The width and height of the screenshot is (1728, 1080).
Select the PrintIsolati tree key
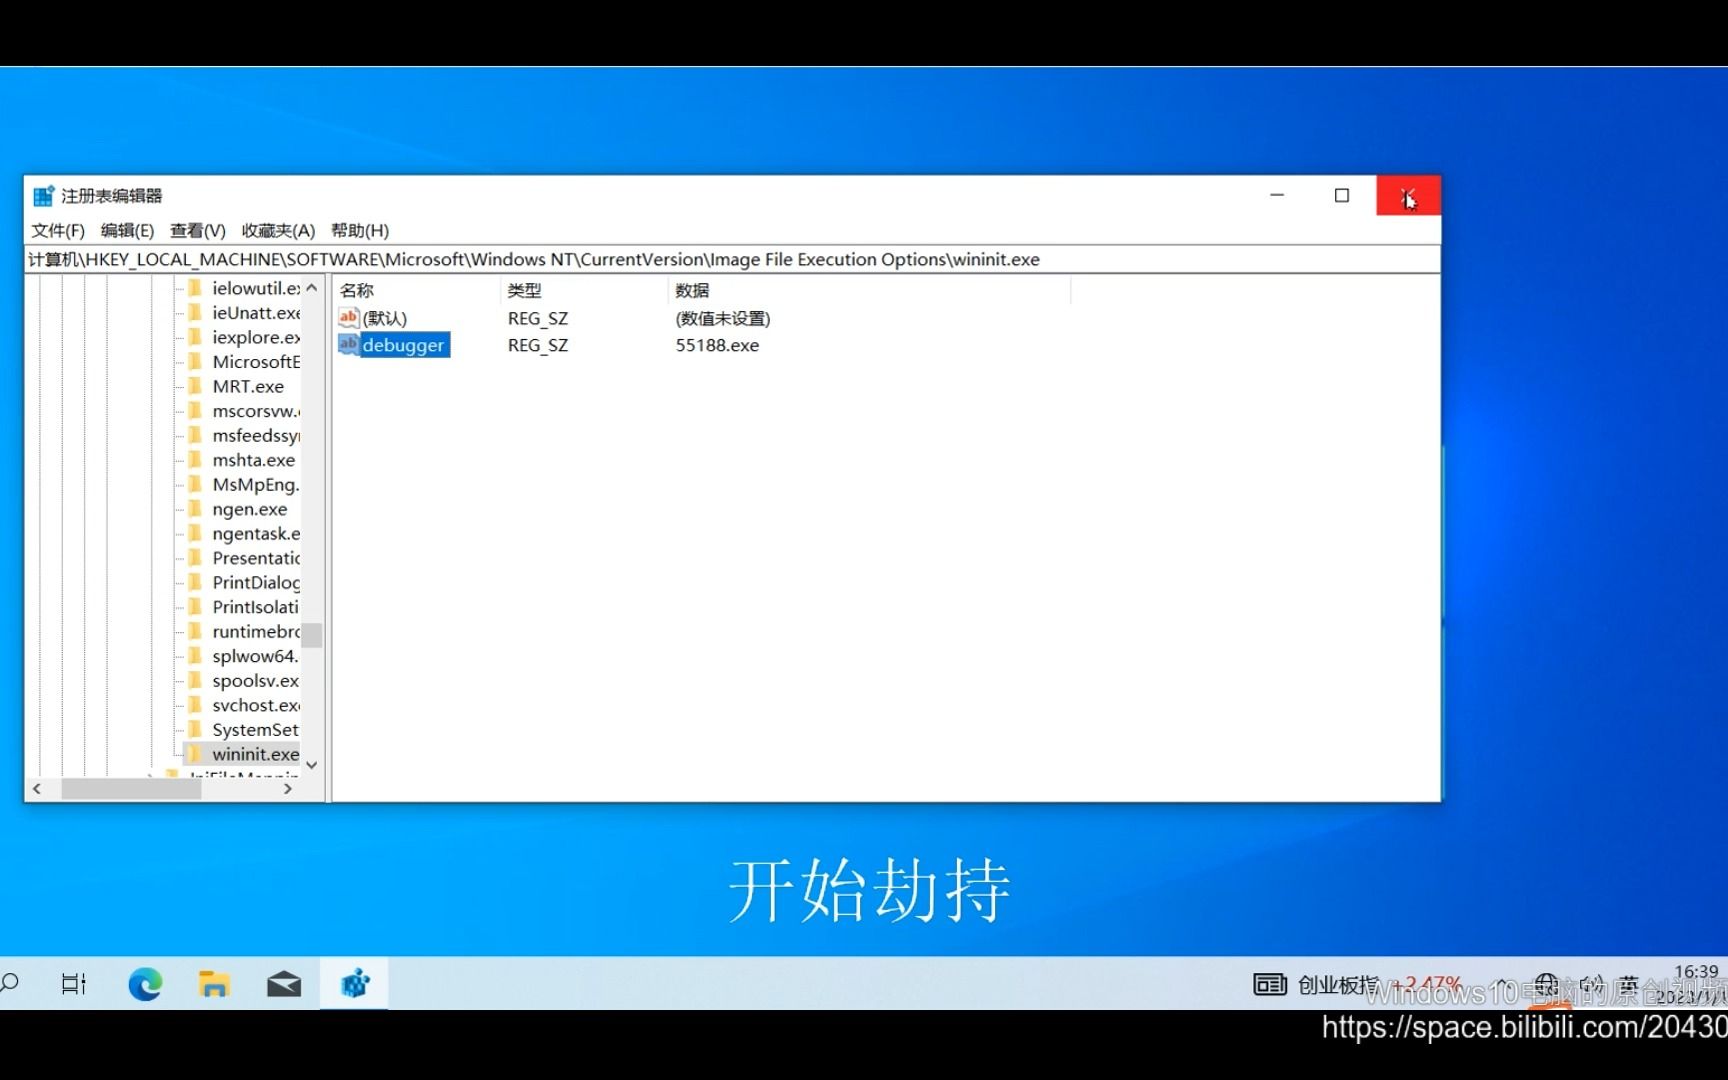pyautogui.click(x=256, y=607)
